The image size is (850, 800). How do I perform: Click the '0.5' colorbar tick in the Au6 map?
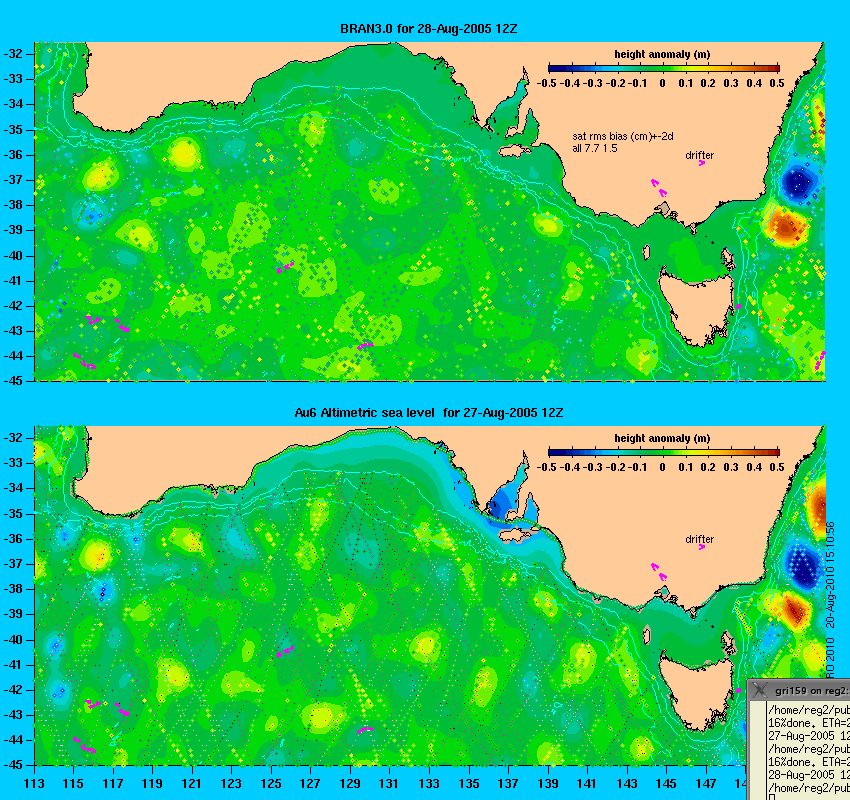777,467
